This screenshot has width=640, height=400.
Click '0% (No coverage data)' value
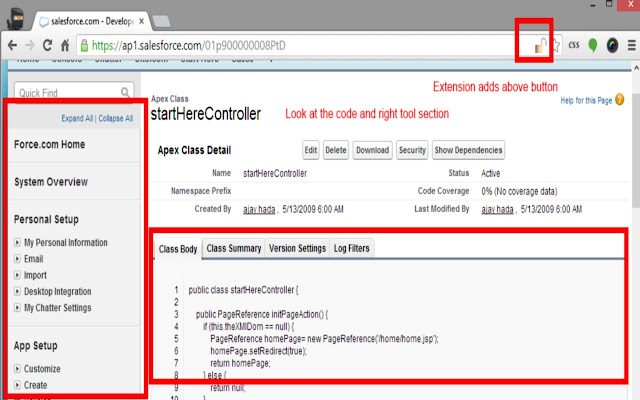point(519,191)
